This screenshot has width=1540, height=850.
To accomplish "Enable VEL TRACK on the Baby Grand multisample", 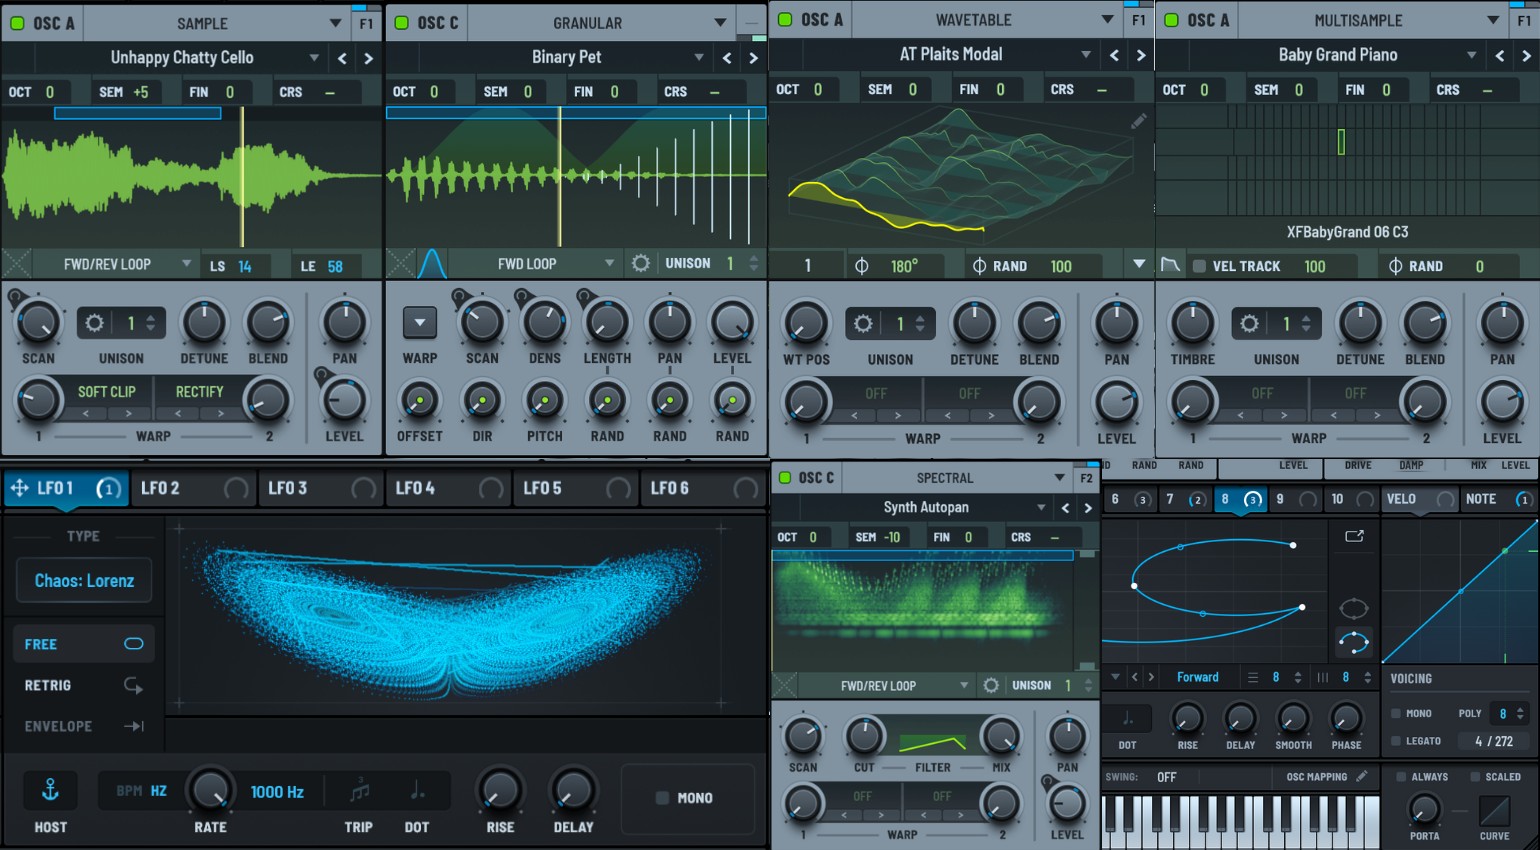I will point(1200,265).
